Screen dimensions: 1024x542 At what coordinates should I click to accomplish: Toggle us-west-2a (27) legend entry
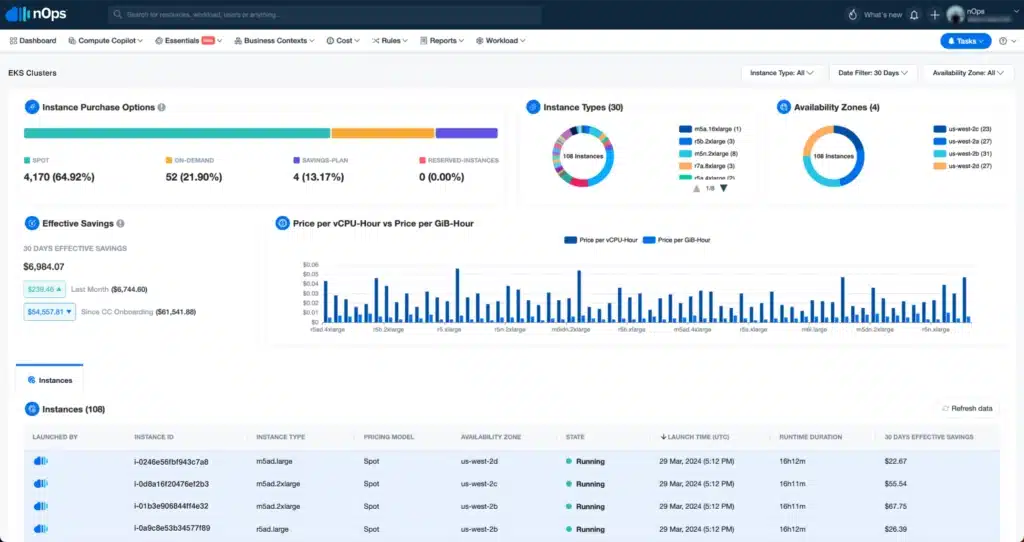click(x=963, y=141)
